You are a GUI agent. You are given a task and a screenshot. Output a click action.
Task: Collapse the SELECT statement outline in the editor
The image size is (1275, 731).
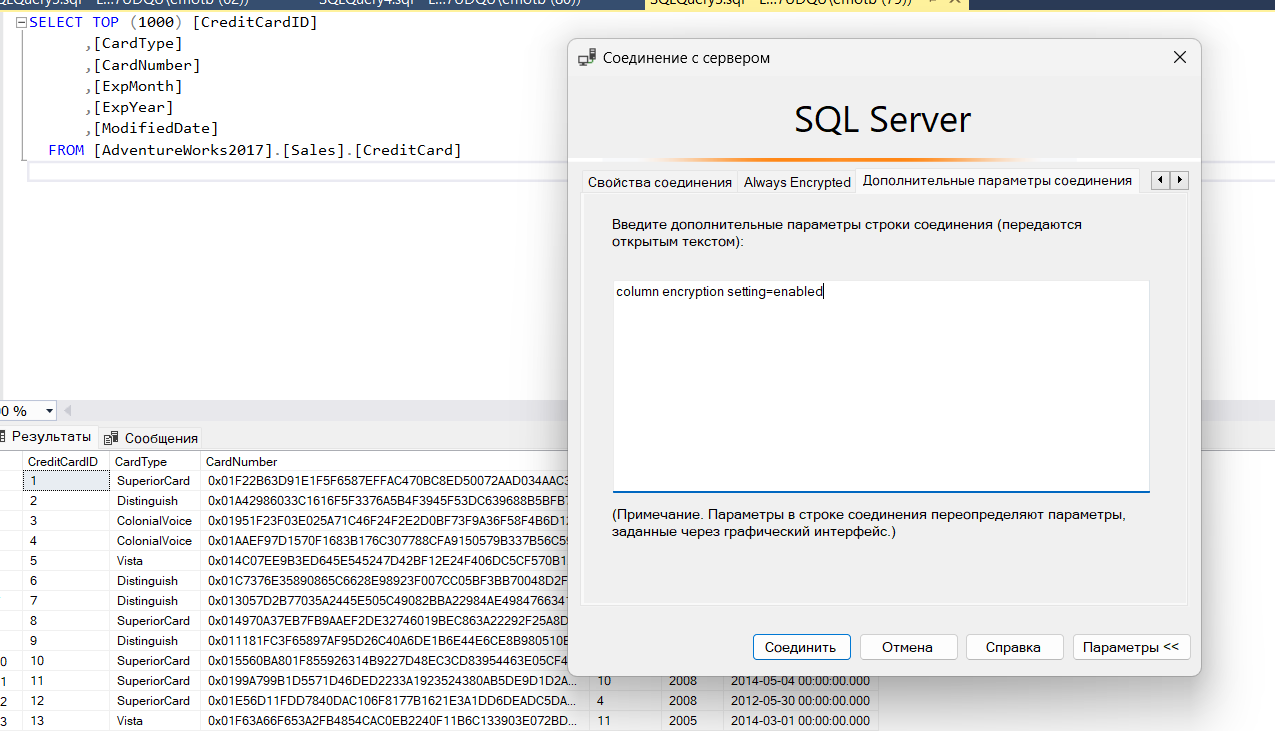click(21, 22)
